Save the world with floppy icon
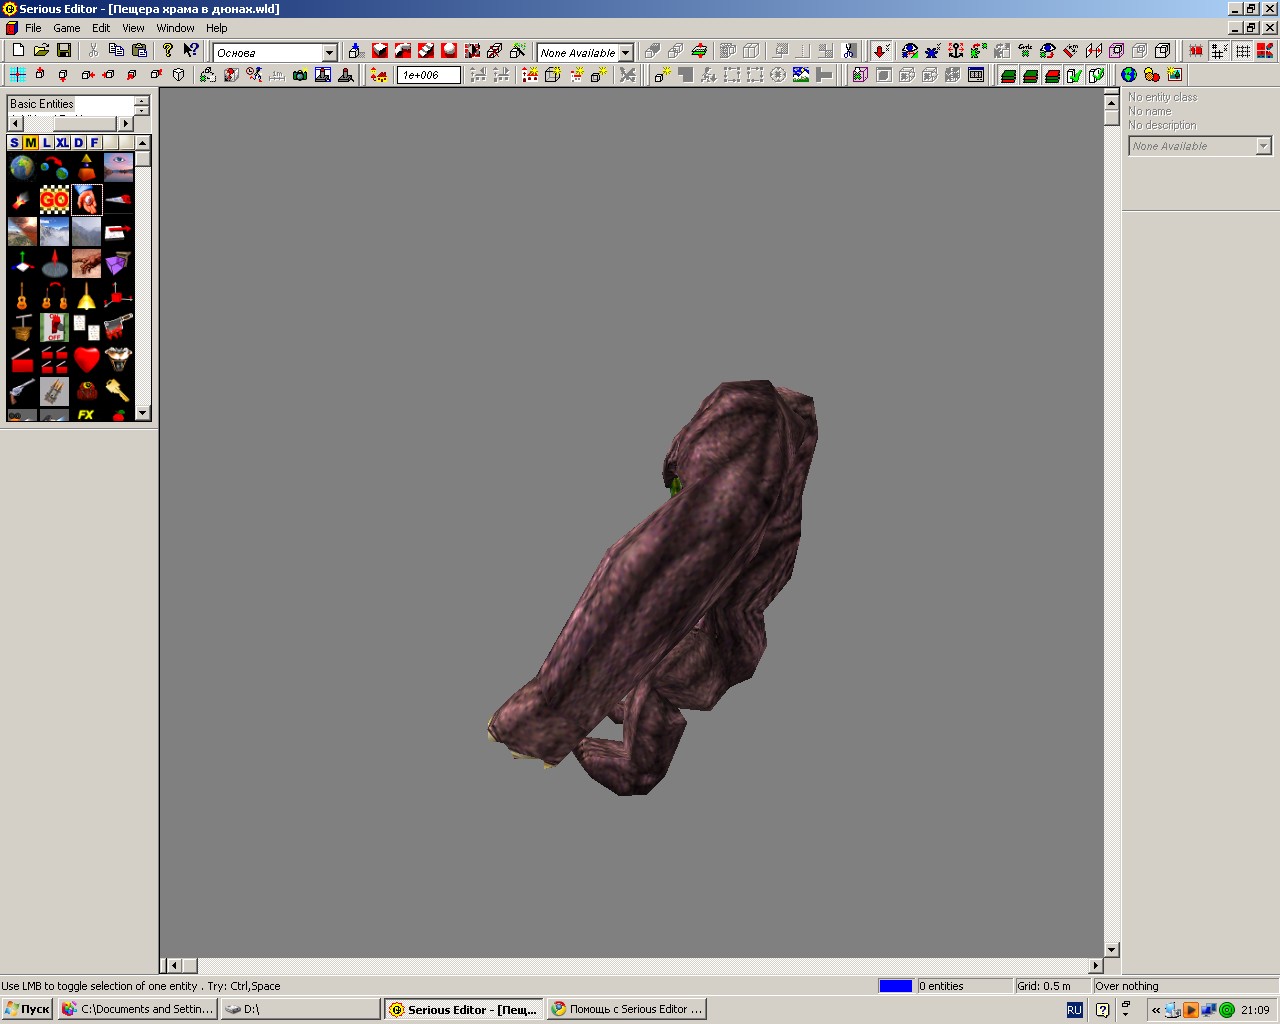This screenshot has height=1024, width=1280. pyautogui.click(x=64, y=50)
